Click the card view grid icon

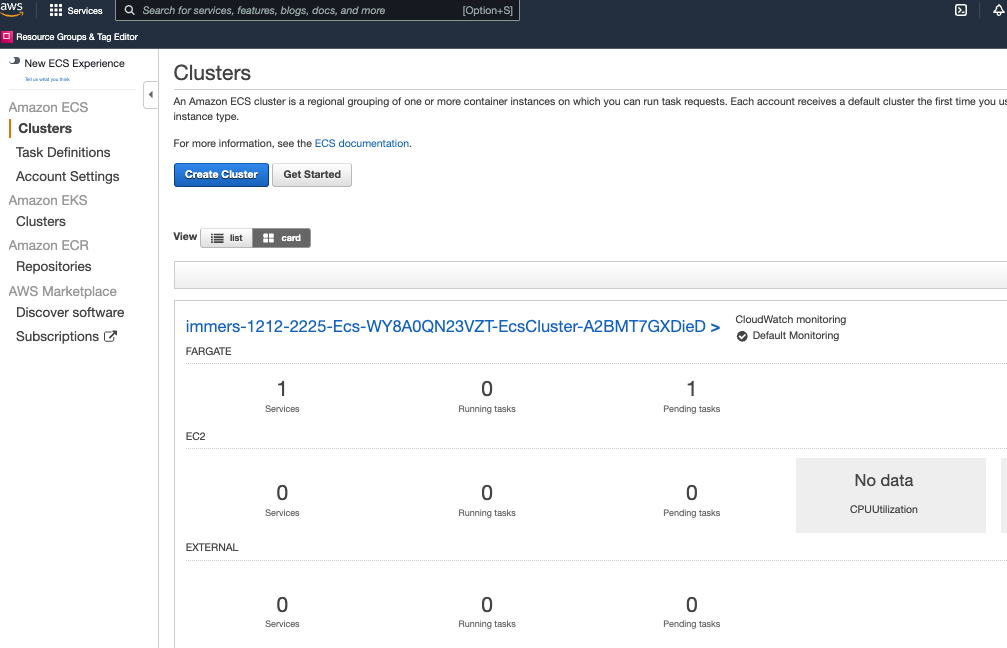(x=268, y=238)
